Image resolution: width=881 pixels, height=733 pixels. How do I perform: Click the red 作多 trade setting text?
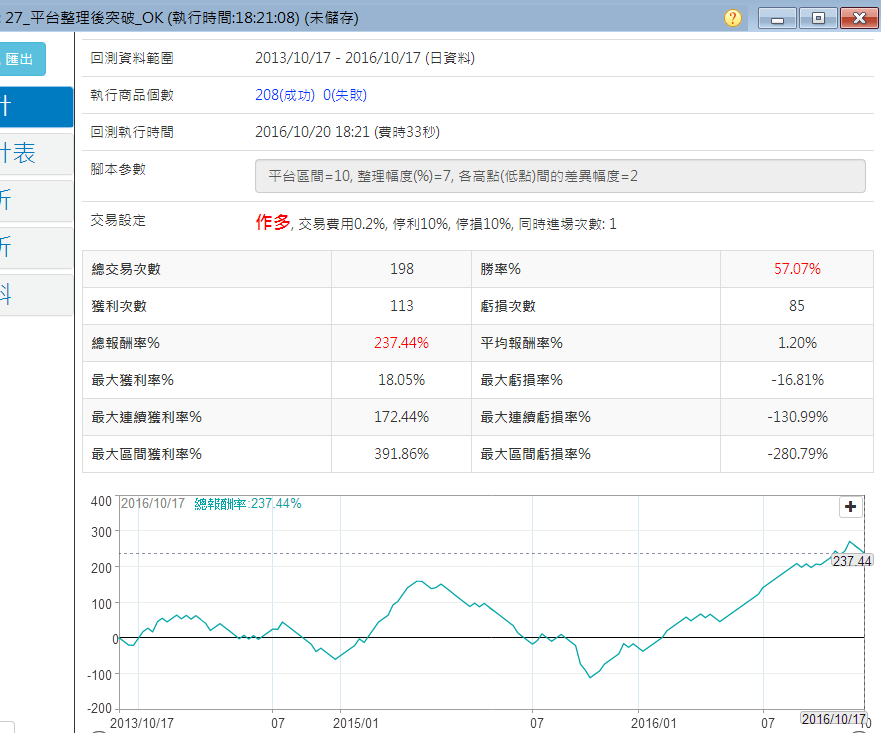(272, 223)
